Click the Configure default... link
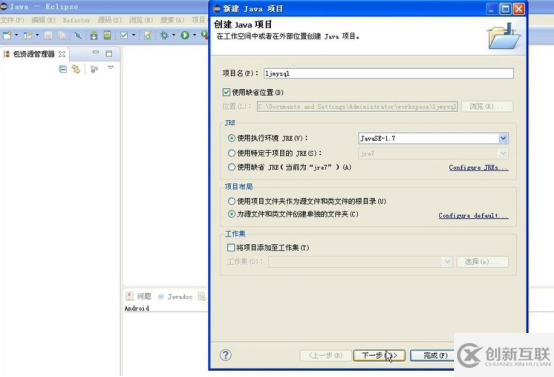 [x=474, y=215]
